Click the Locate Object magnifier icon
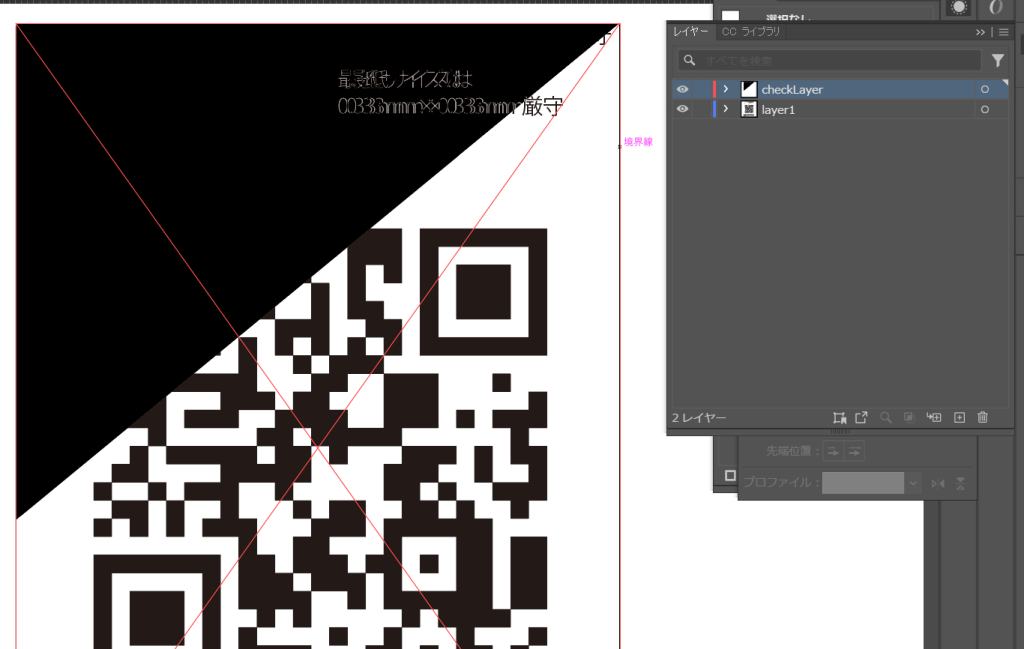Screen dimensions: 1024x649 pyautogui.click(x=886, y=417)
